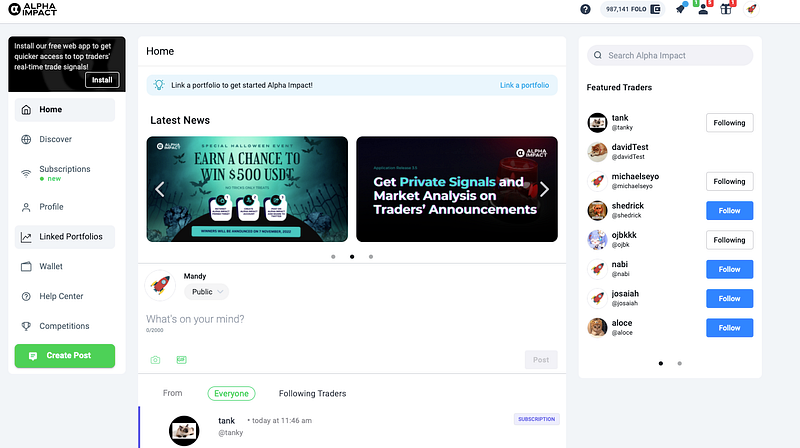Open tank's avatar in Featured Traders
Screen dimensions: 800x448
tap(597, 122)
